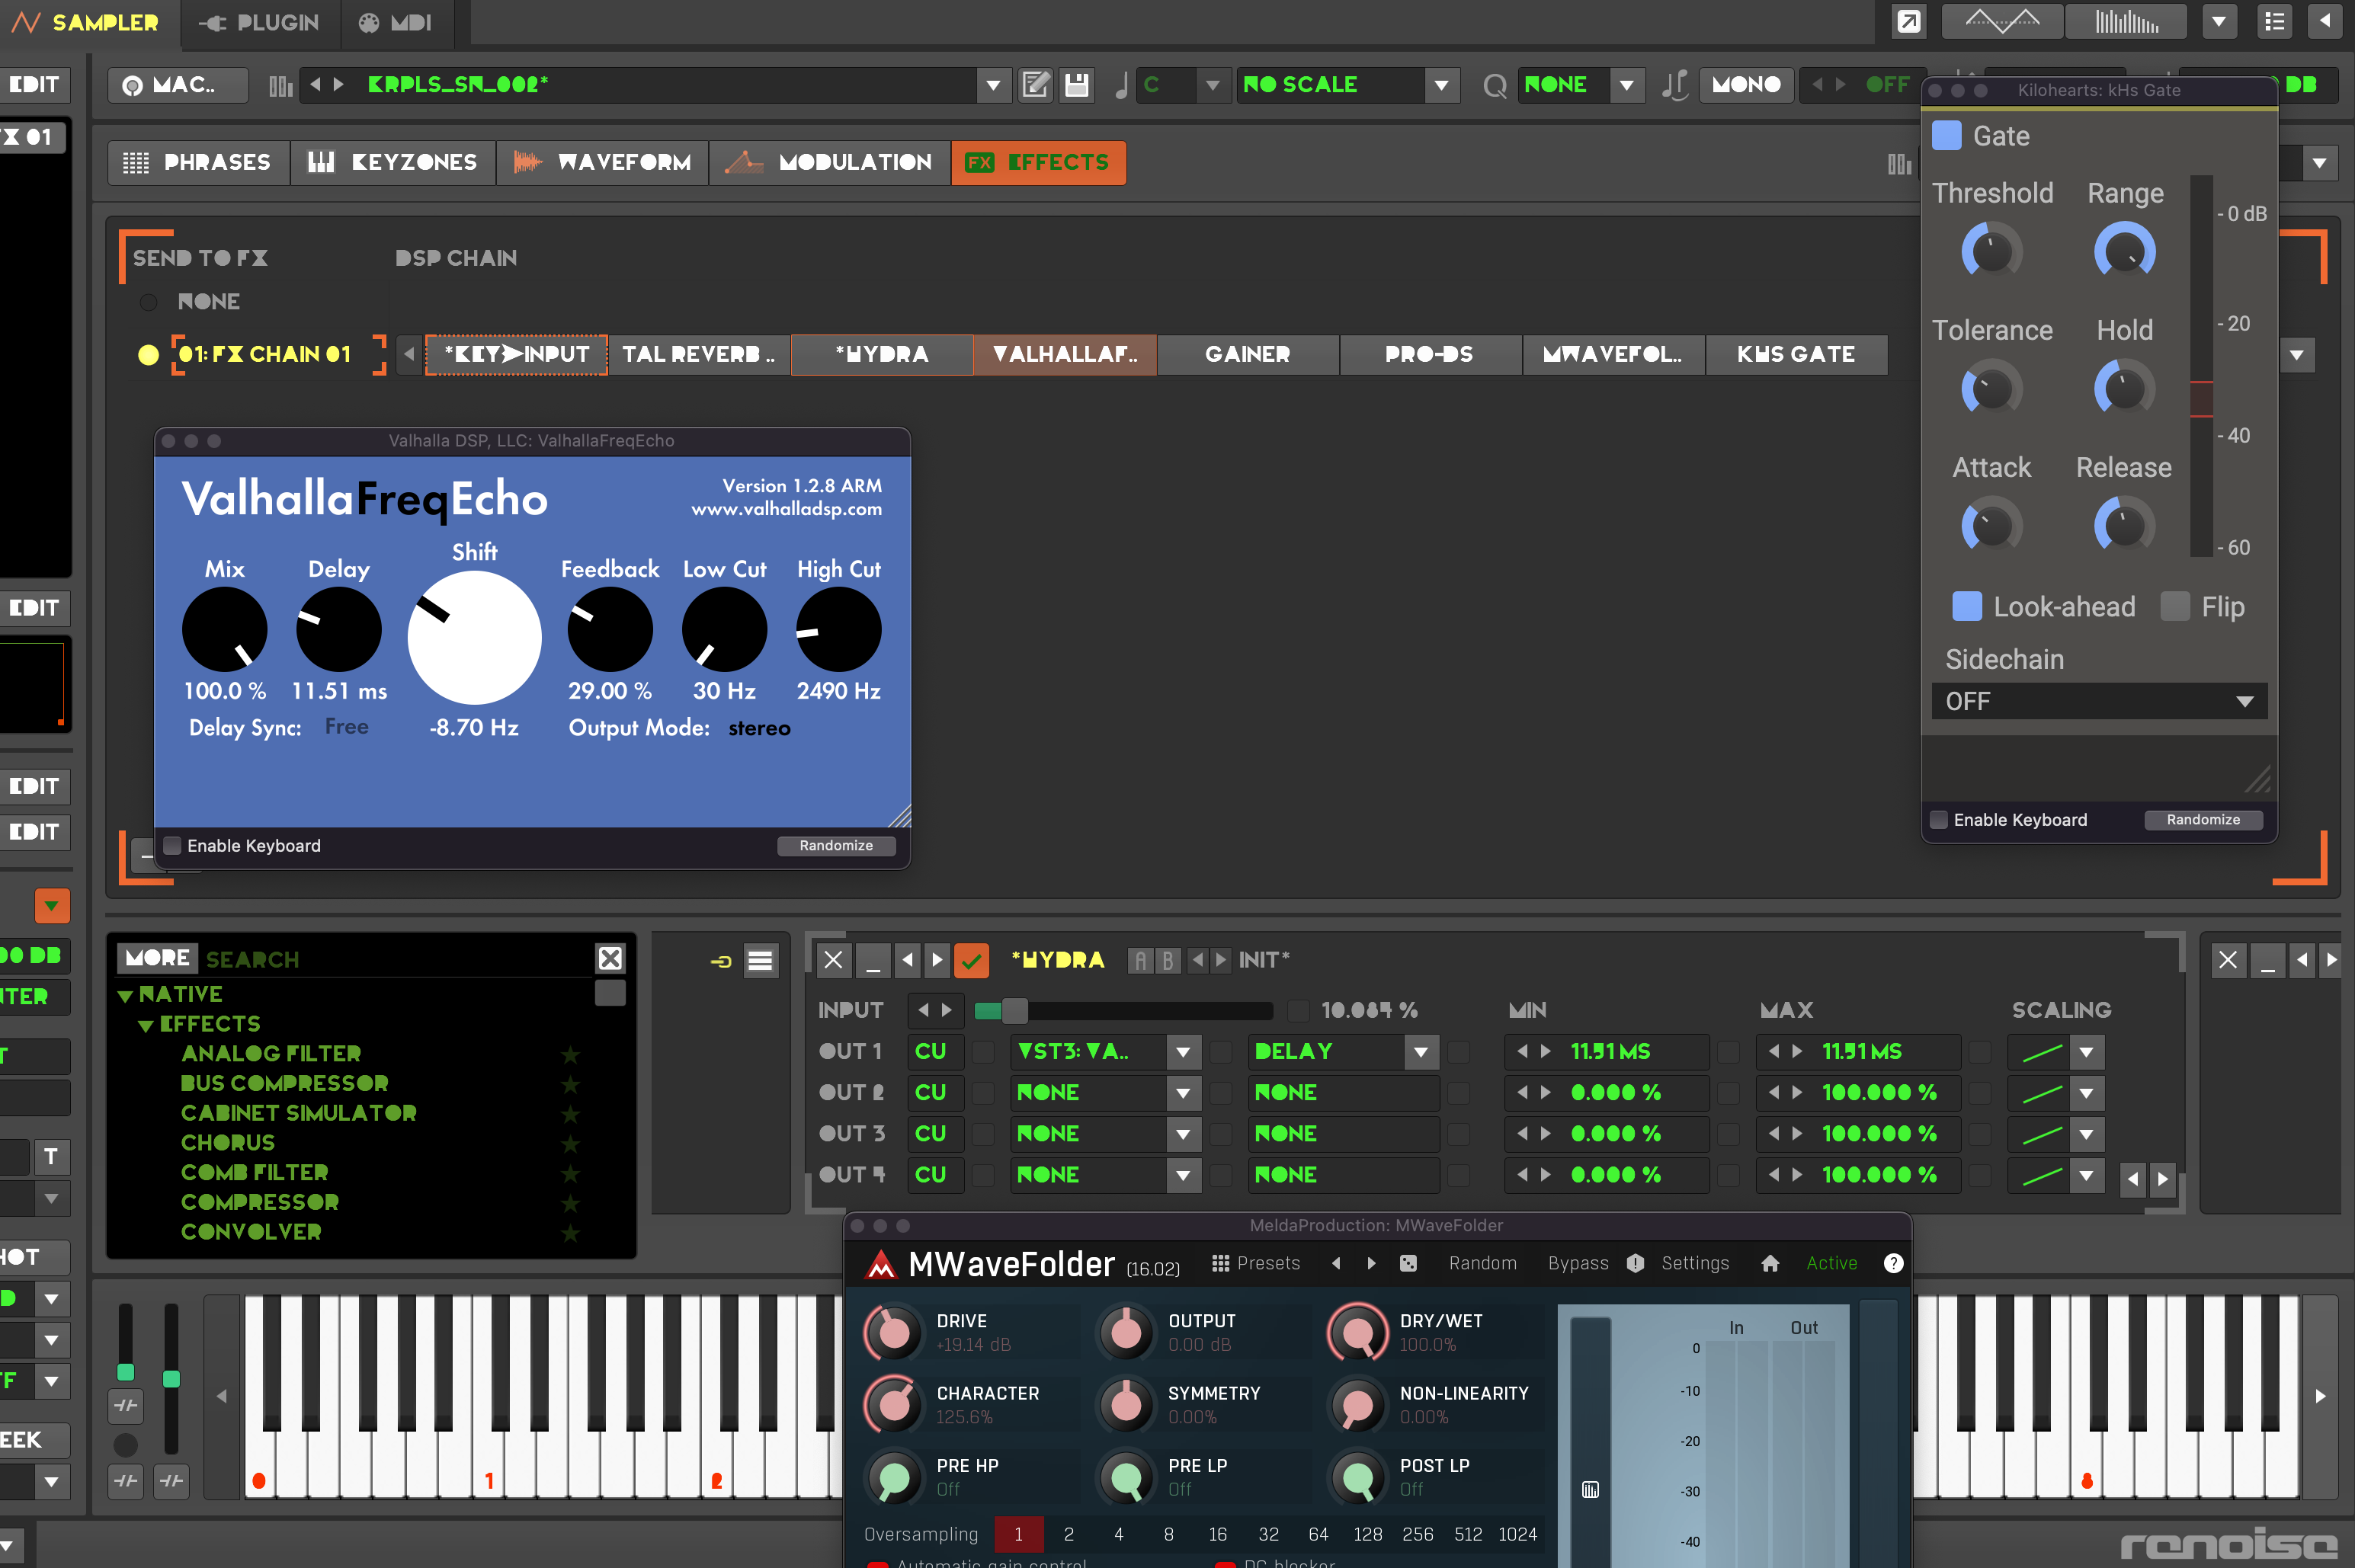Toggle the Gate Look-ahead option
2355x1568 pixels.
coord(1967,607)
